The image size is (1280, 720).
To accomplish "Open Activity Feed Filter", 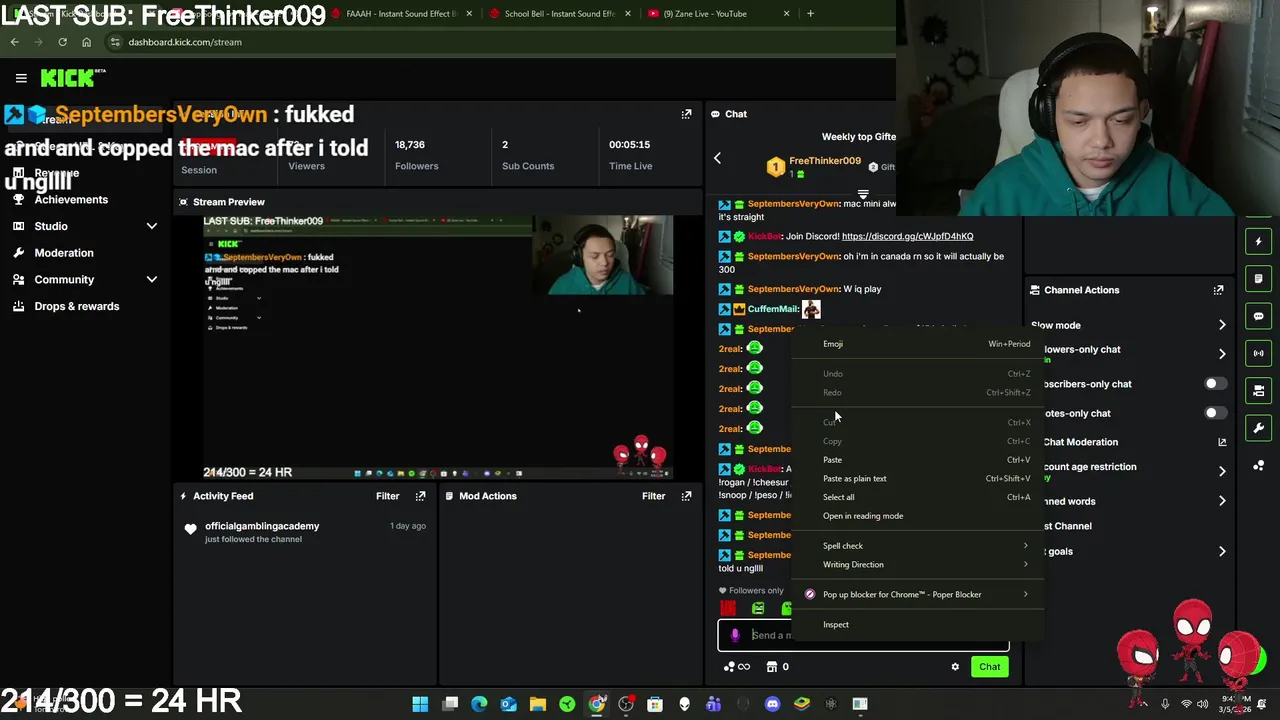I will tap(387, 496).
